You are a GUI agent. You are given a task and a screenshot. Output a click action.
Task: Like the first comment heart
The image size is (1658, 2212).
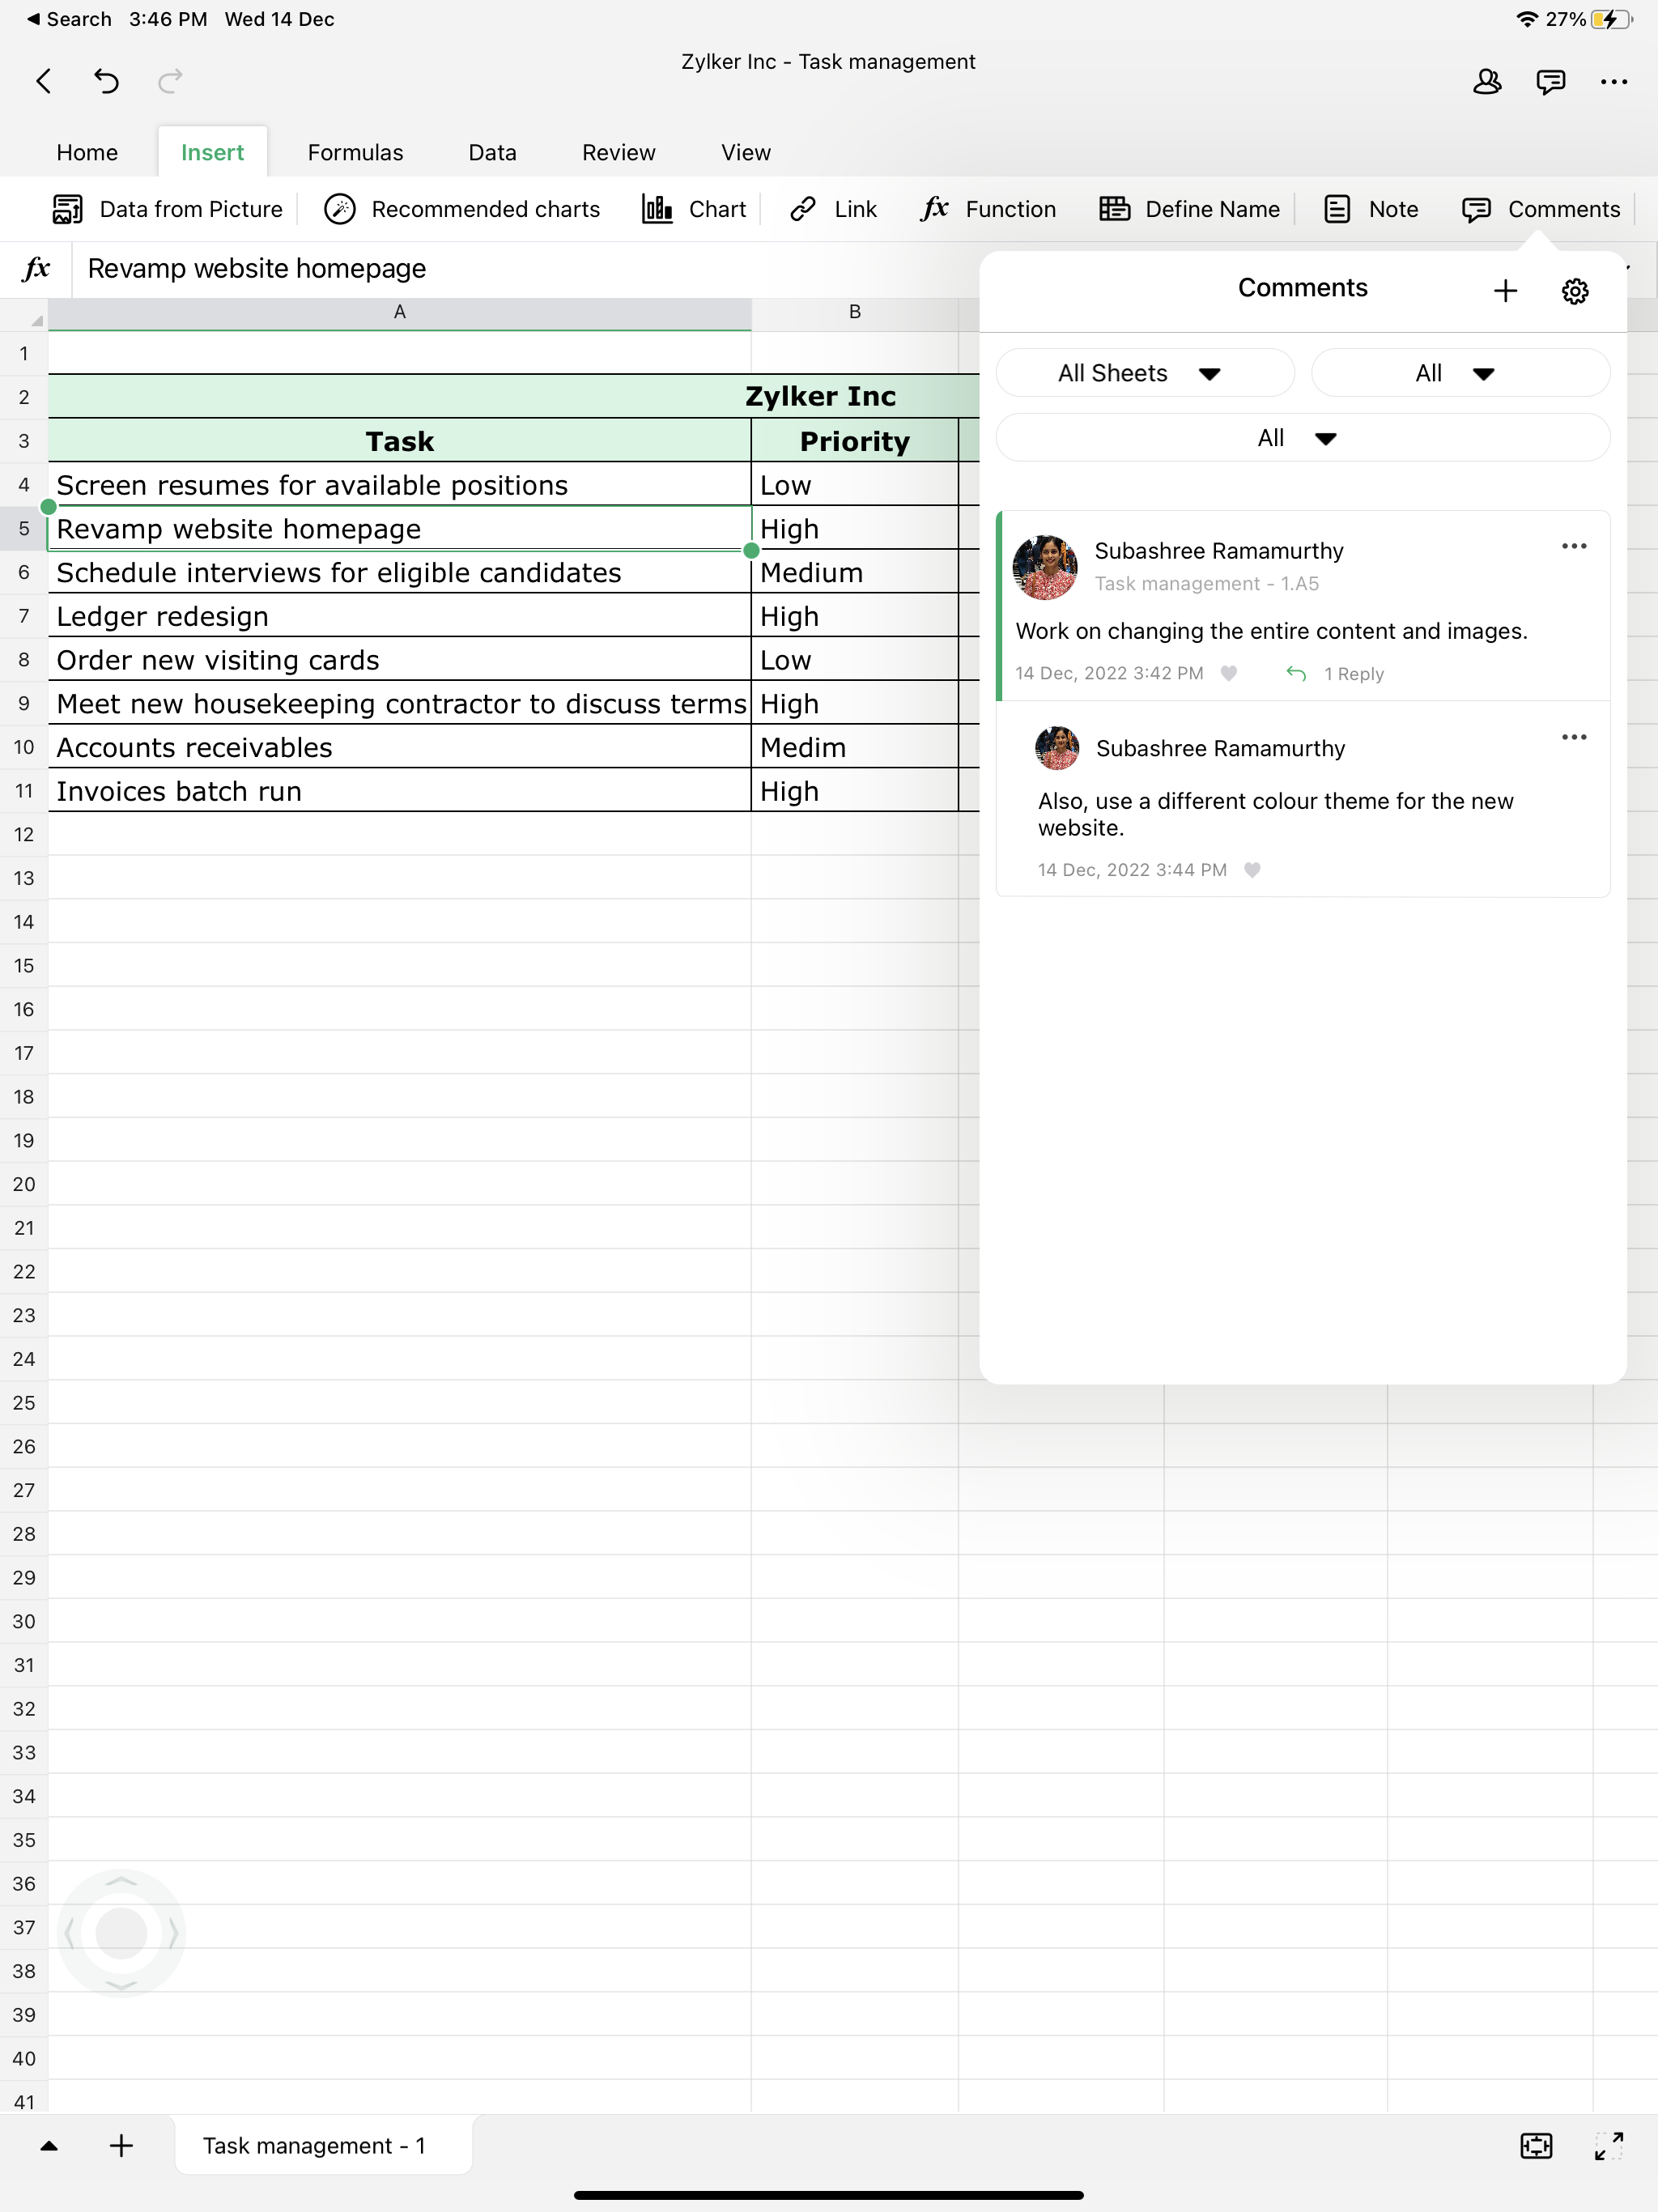click(1229, 673)
